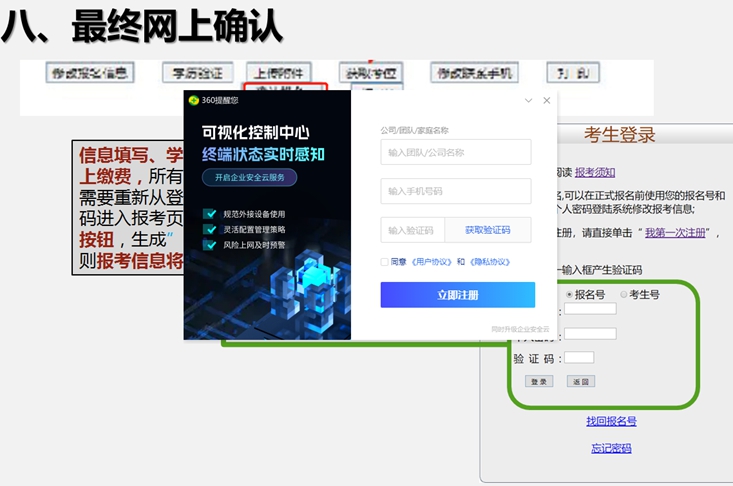Close the 360提醒您 popup window
Image resolution: width=733 pixels, height=486 pixels.
(546, 100)
